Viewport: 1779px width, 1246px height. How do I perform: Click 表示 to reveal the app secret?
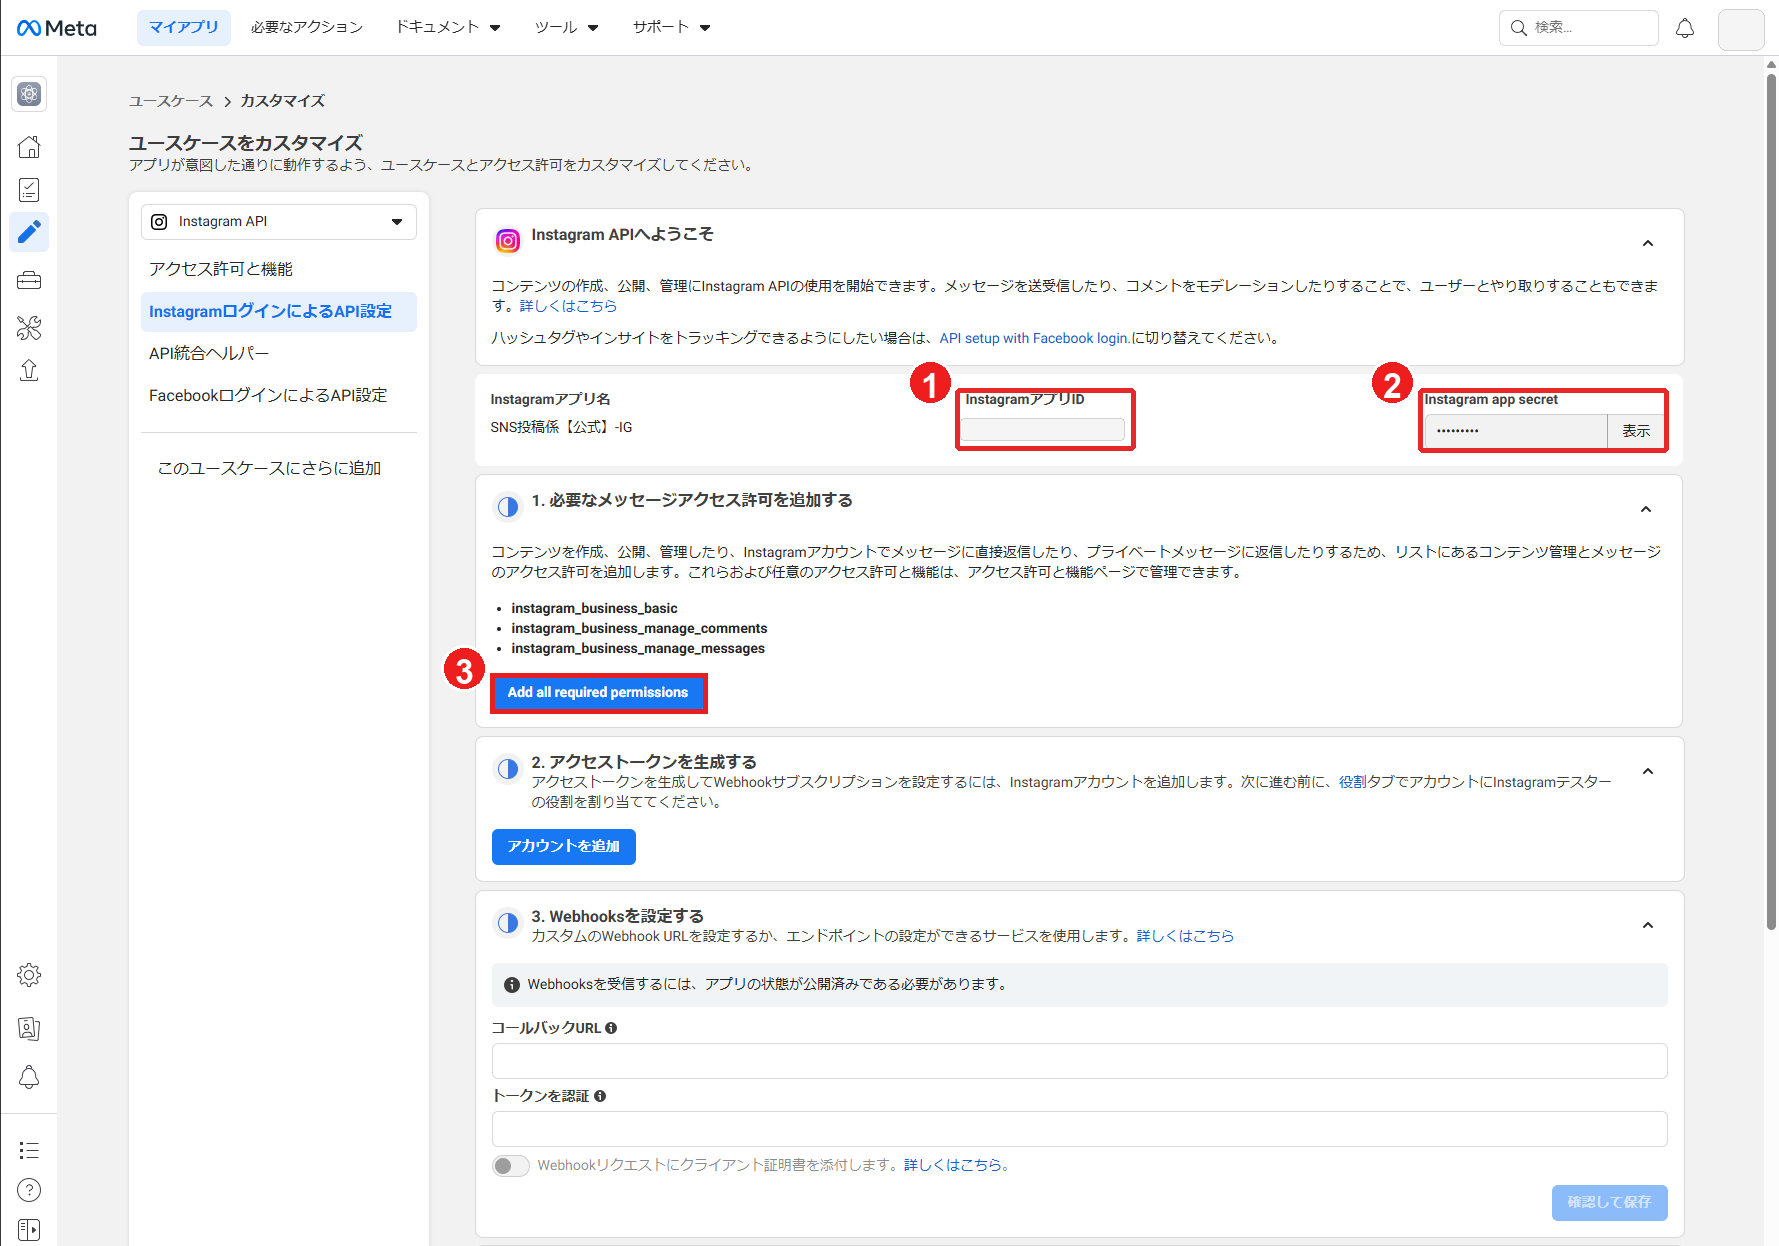tap(1636, 431)
